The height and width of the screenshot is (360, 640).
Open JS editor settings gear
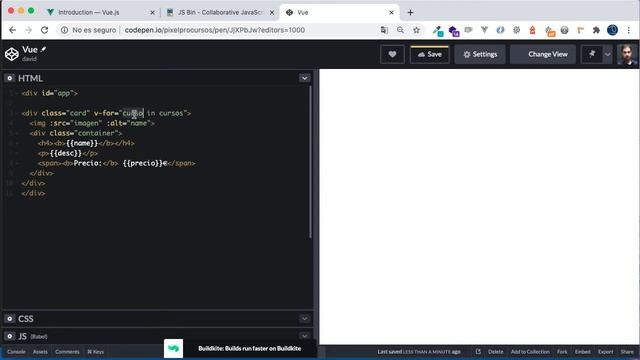point(10,336)
